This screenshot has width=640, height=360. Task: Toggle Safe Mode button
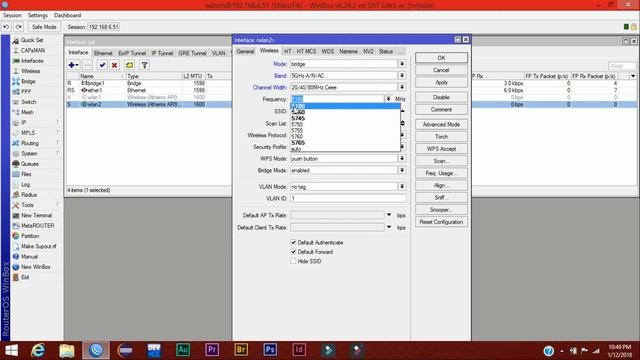44,27
